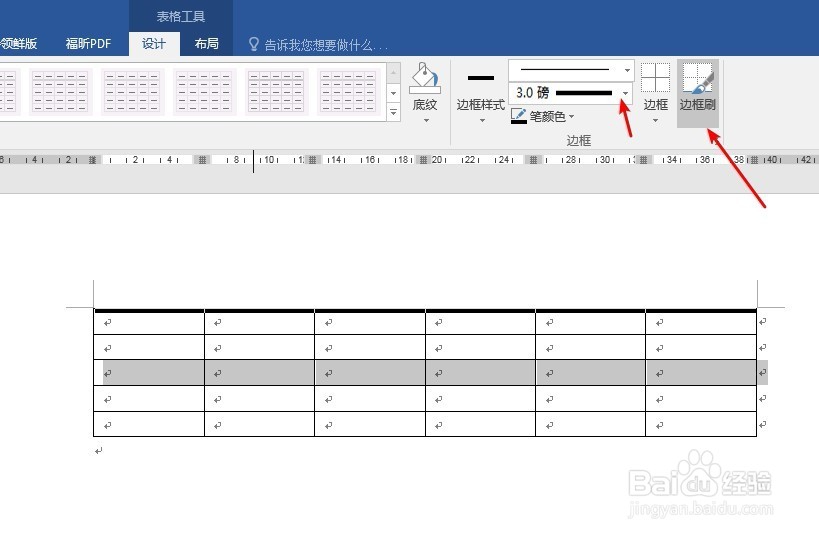This screenshot has height=537, width=819.
Task: Click the lightbulb tell-me icon
Action: (x=254, y=44)
